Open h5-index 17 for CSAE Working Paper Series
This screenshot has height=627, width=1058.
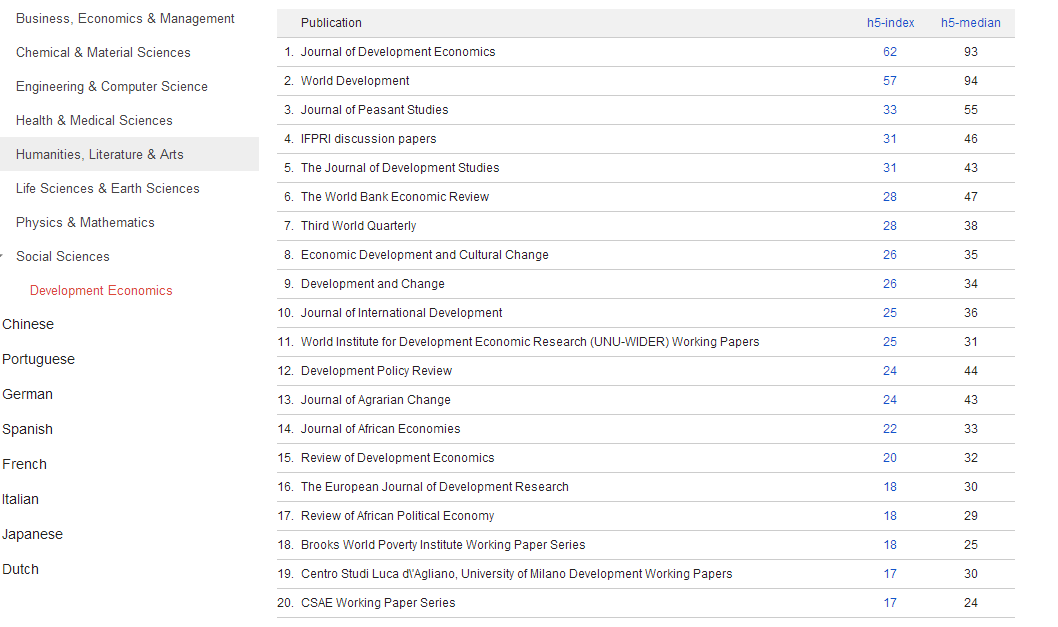(890, 603)
